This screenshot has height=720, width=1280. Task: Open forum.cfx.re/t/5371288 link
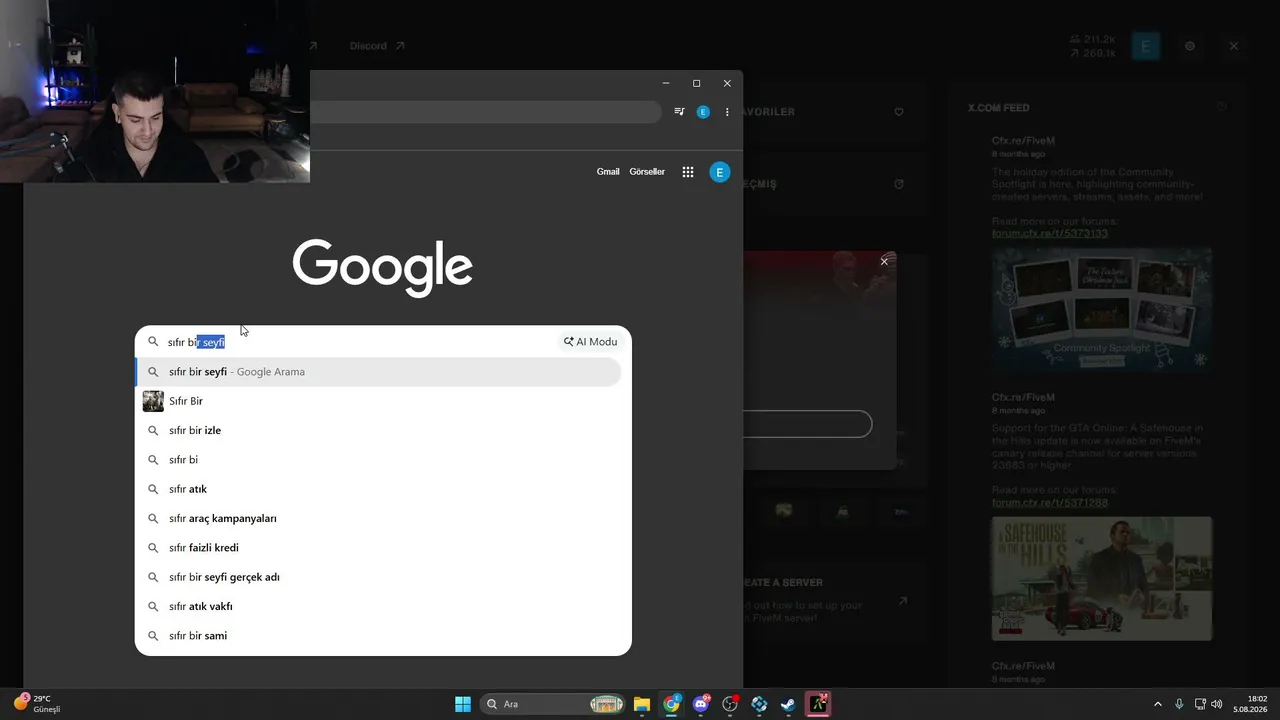pyautogui.click(x=1050, y=503)
